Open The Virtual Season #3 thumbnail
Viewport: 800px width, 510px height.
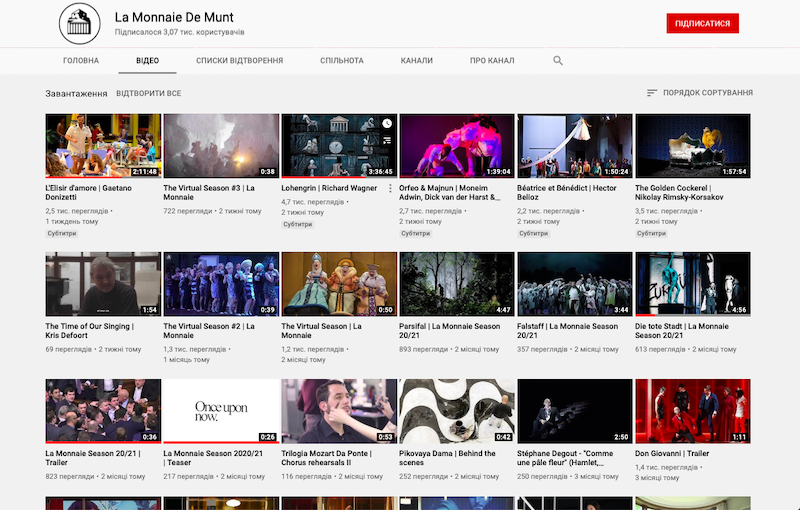[221, 146]
